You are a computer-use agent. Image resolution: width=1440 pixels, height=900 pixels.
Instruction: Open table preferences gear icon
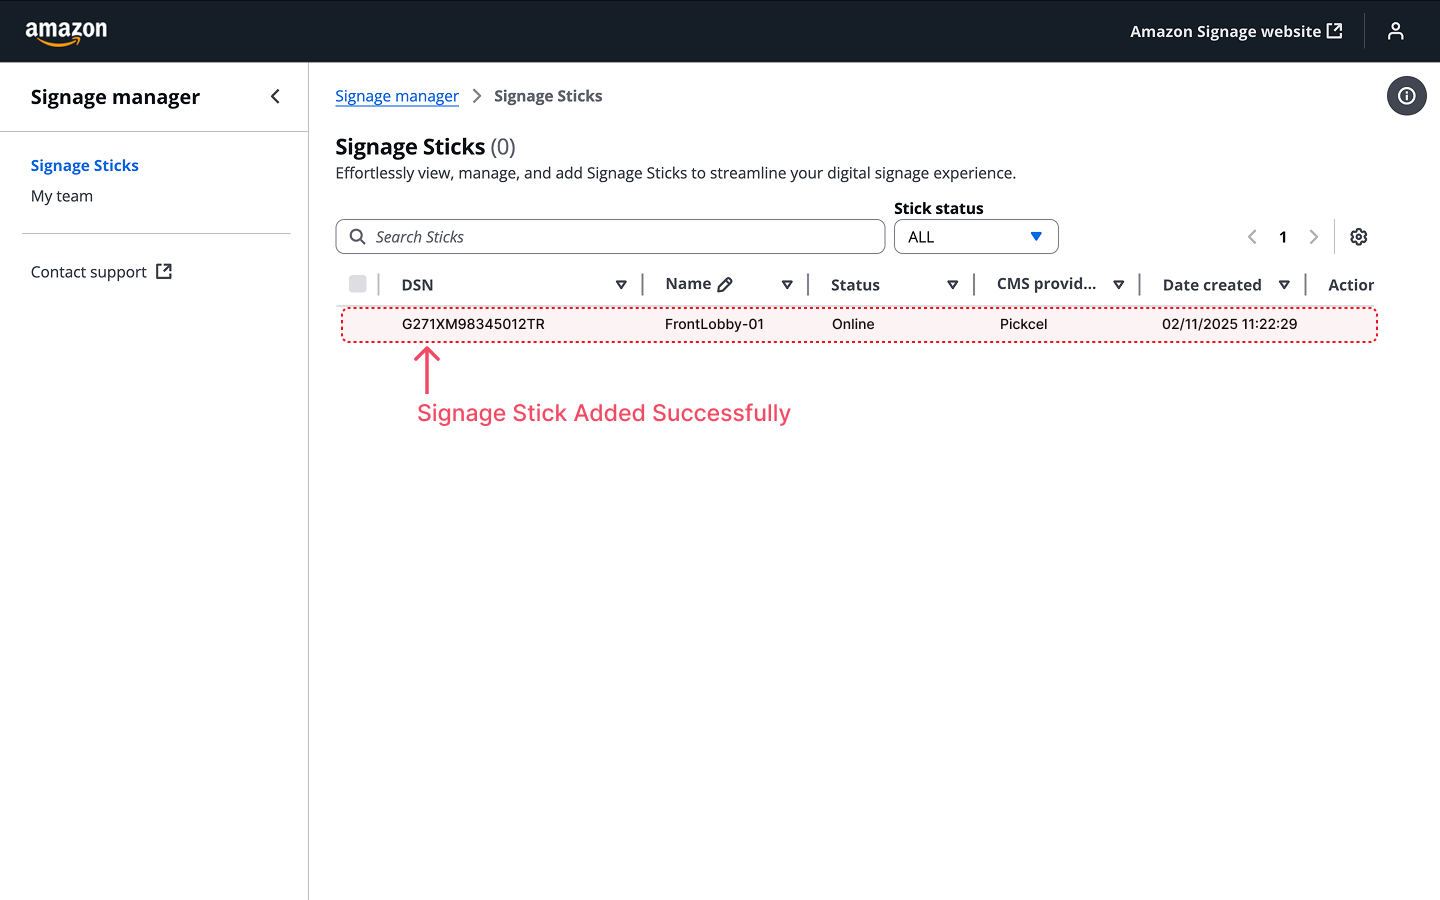click(x=1358, y=237)
